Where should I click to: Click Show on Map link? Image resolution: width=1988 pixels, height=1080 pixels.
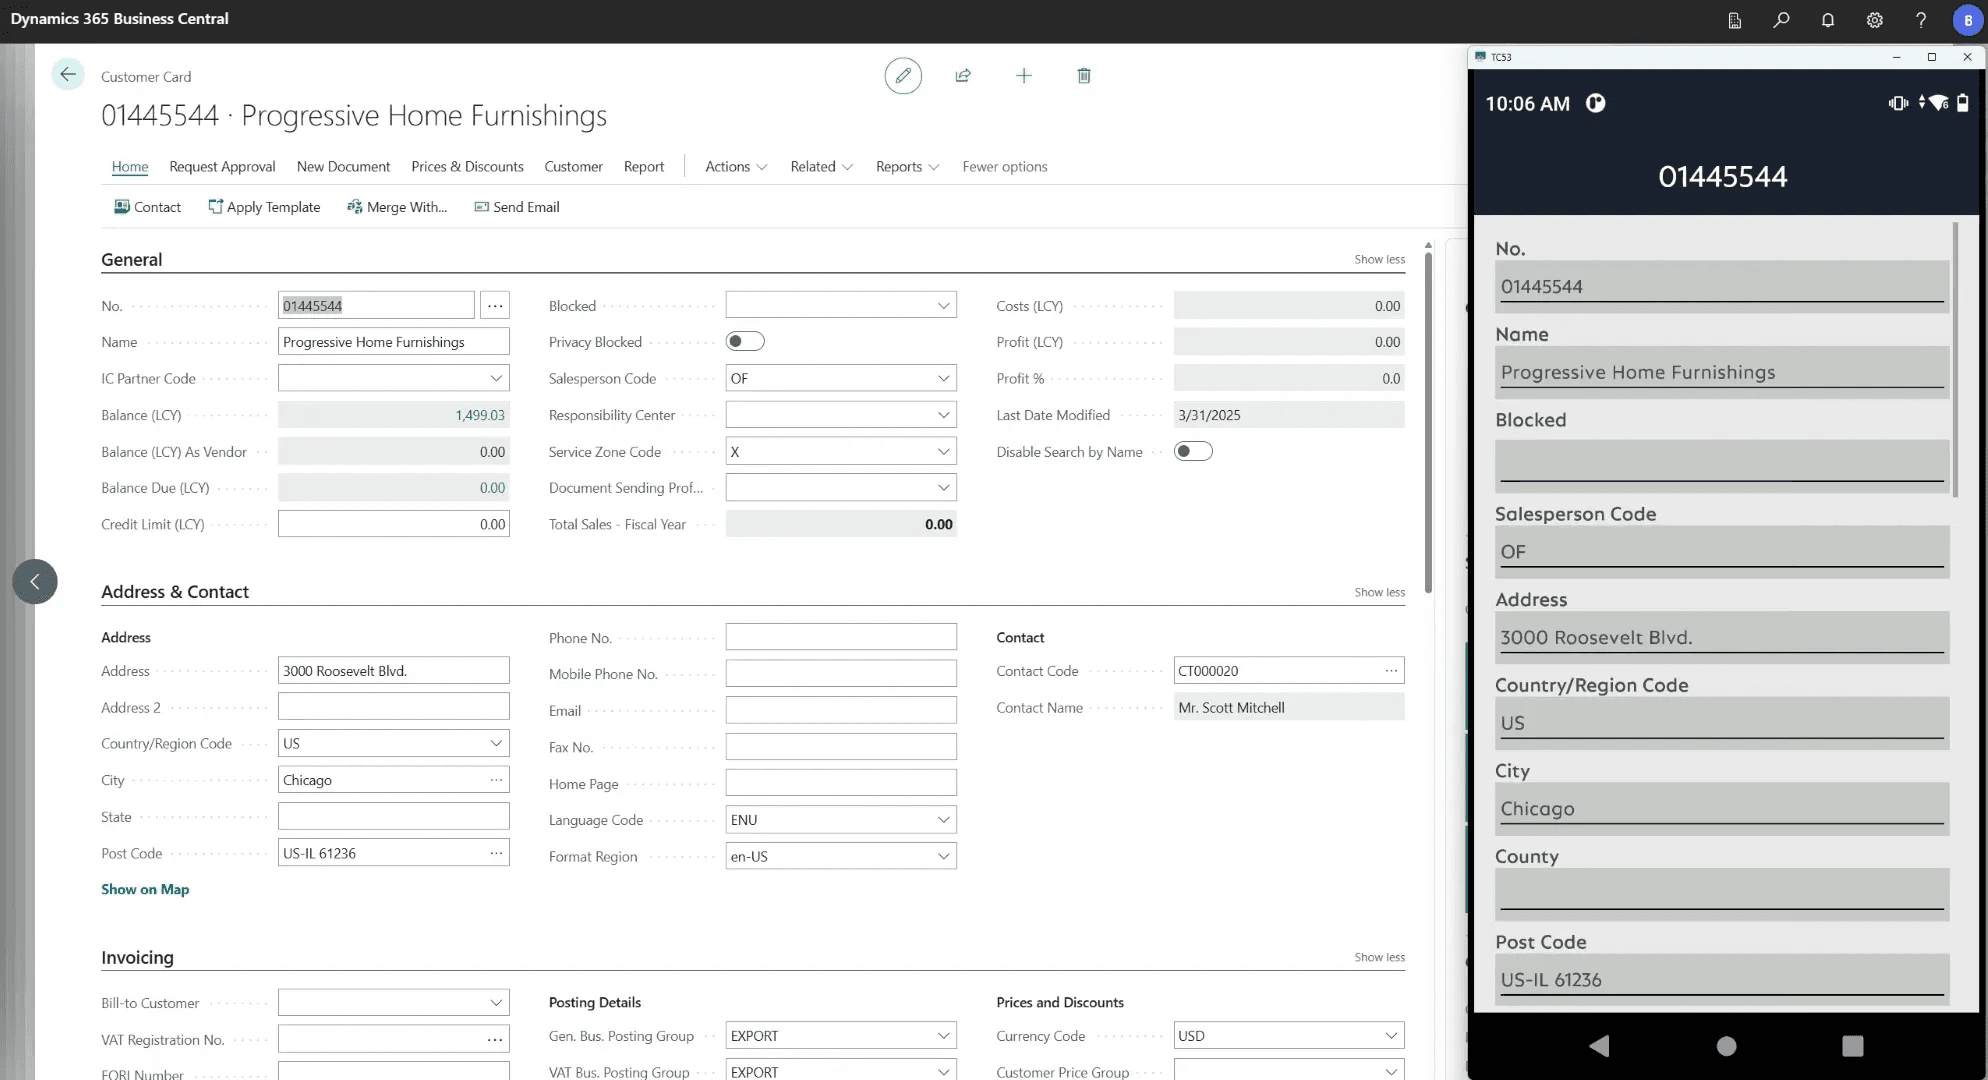click(145, 890)
